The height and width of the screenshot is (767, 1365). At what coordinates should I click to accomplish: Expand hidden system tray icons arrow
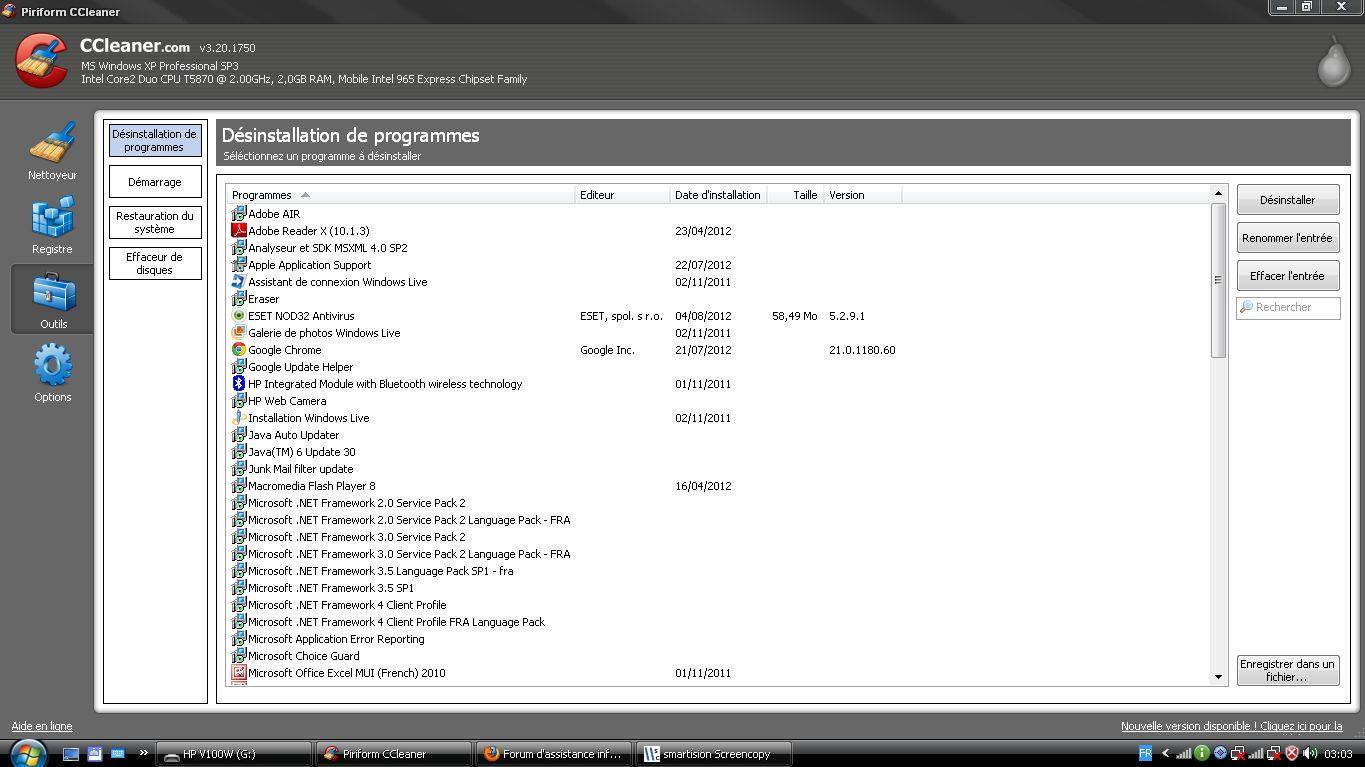pos(1165,754)
